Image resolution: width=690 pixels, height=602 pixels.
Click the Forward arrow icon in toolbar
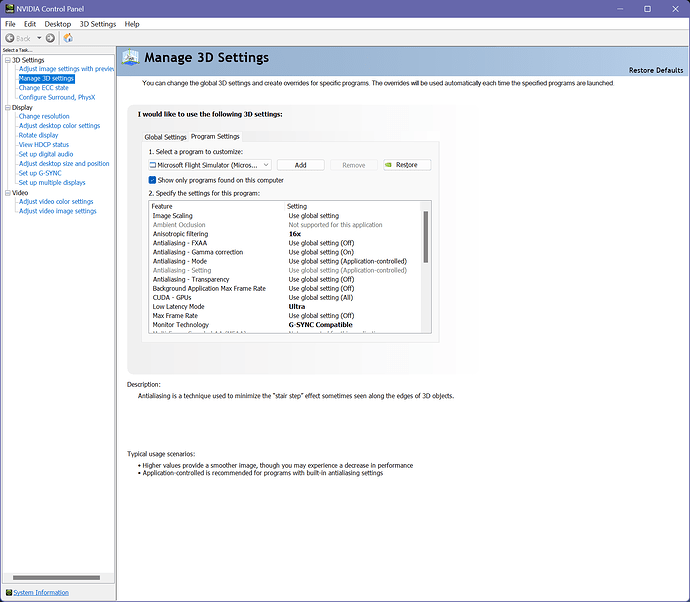[50, 38]
